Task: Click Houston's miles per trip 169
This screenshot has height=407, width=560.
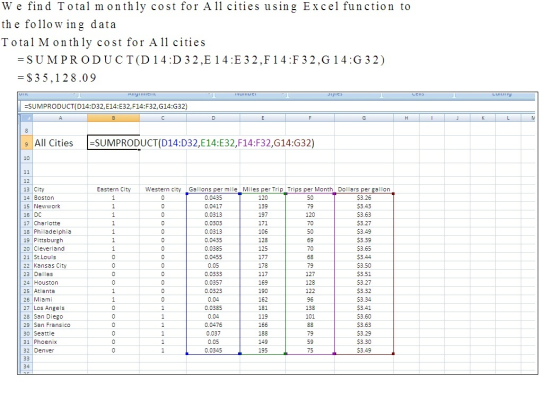Action: (263, 282)
